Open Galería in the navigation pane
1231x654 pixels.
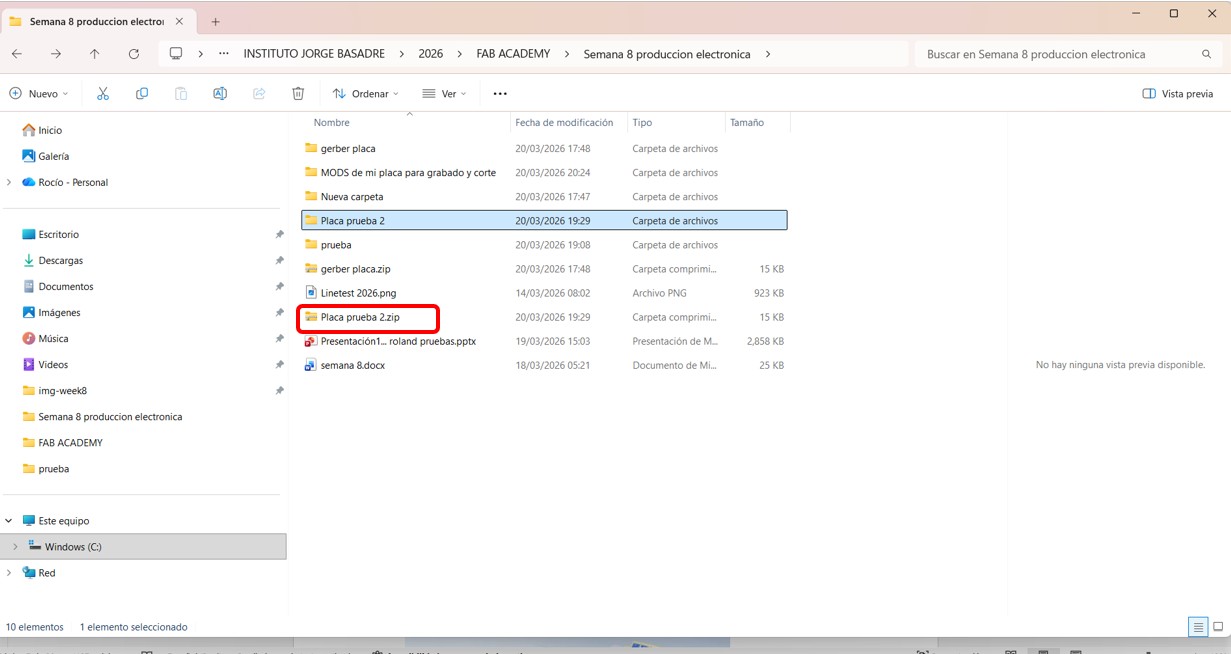(54, 156)
